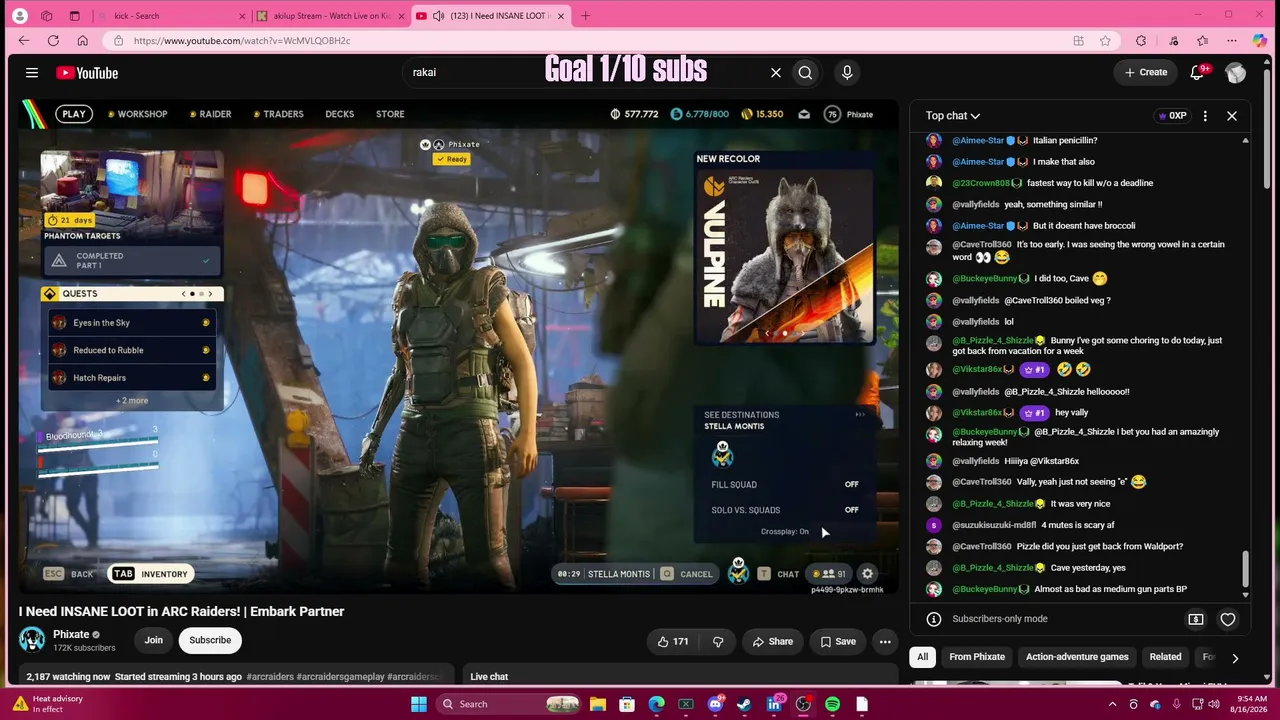1280x720 pixels.
Task: Toggle the Crossplay setting
Action: click(785, 532)
